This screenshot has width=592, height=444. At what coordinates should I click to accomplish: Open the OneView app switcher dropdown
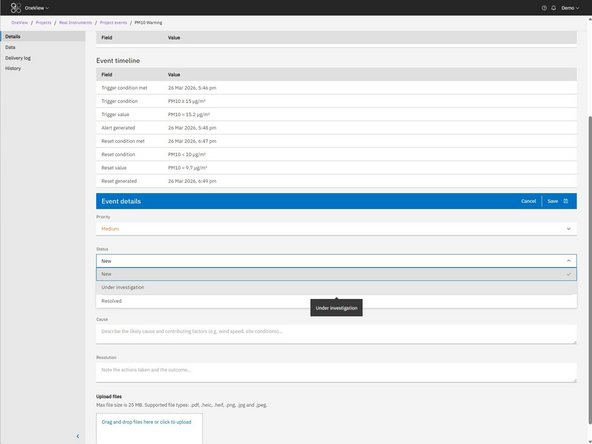coord(37,8)
